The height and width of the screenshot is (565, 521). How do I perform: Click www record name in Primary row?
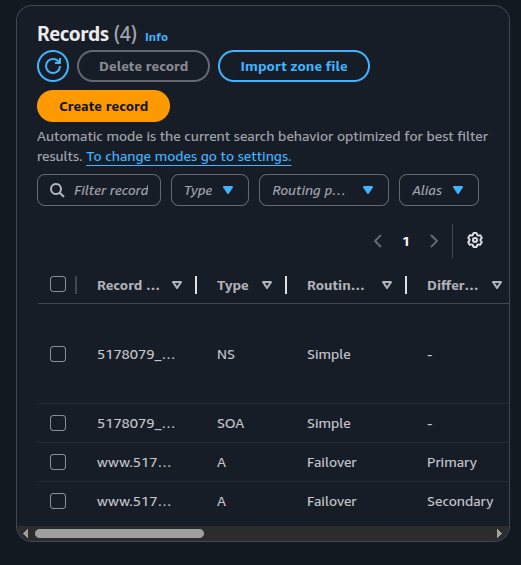click(x=134, y=463)
